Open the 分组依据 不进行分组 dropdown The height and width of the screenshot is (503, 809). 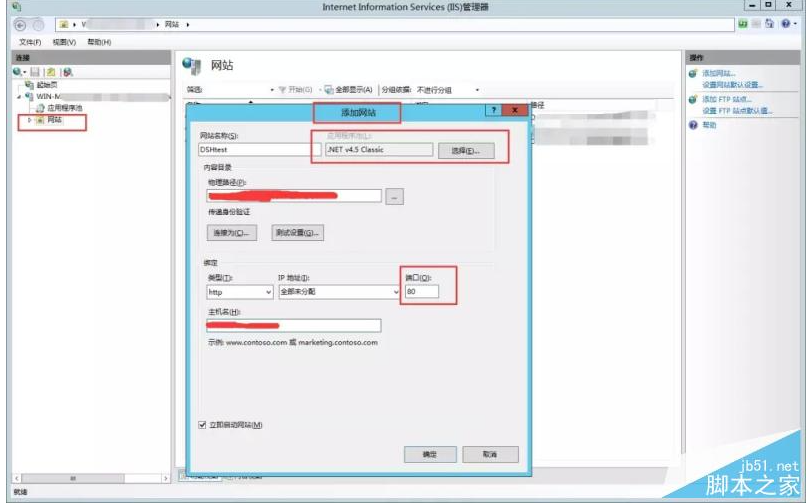click(x=448, y=90)
